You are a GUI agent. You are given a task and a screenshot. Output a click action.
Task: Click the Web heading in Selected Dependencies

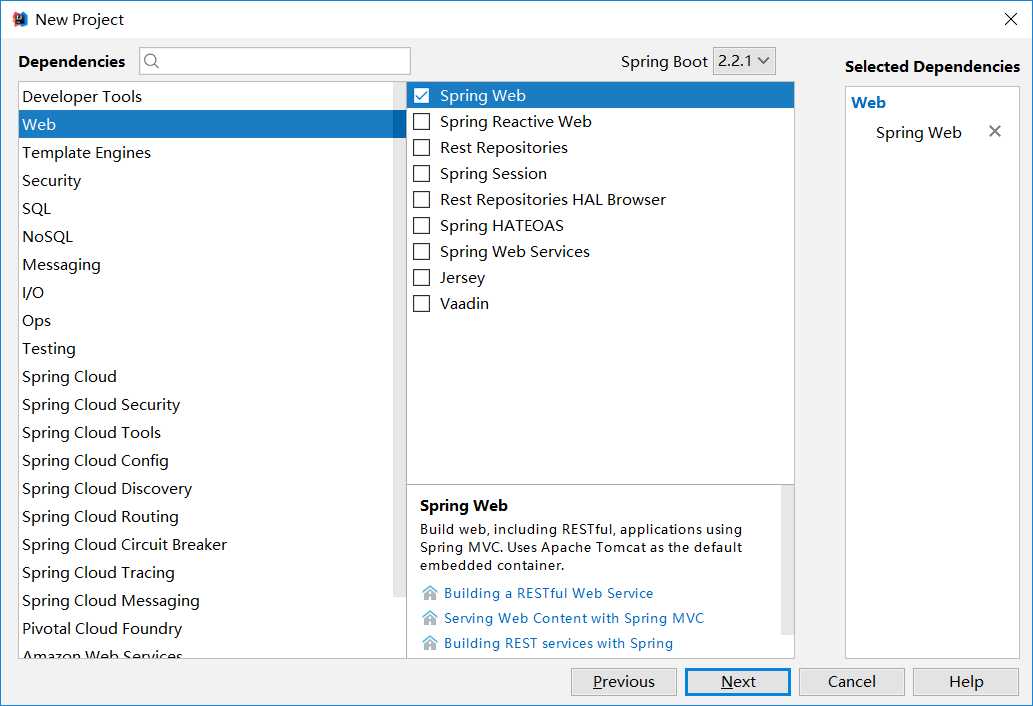868,102
